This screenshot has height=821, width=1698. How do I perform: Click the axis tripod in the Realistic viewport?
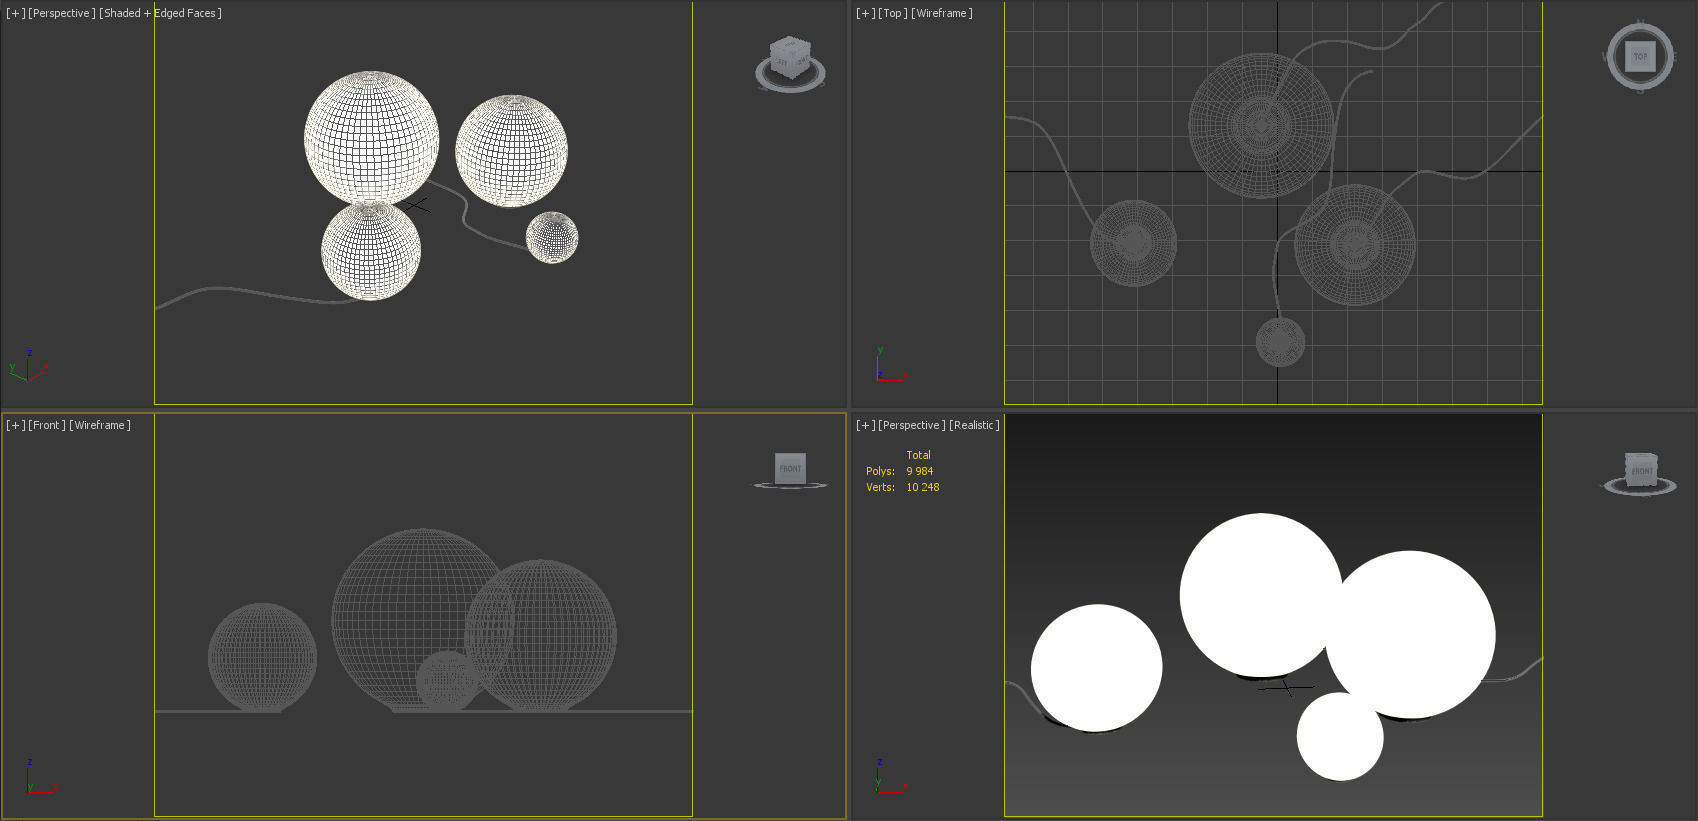tap(890, 777)
